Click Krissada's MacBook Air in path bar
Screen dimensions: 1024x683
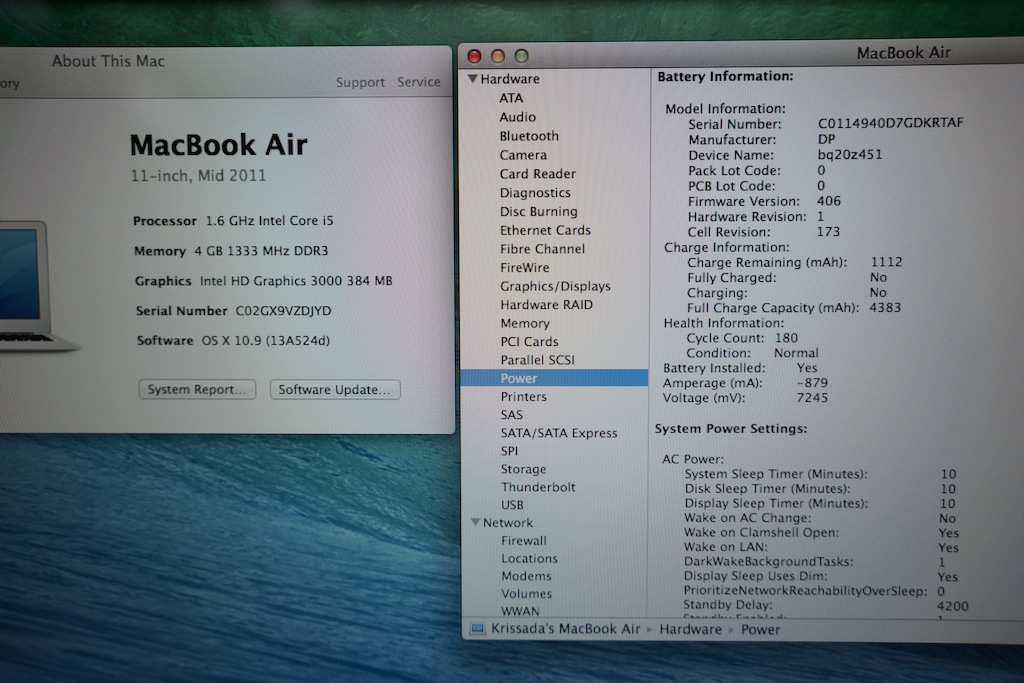(566, 629)
